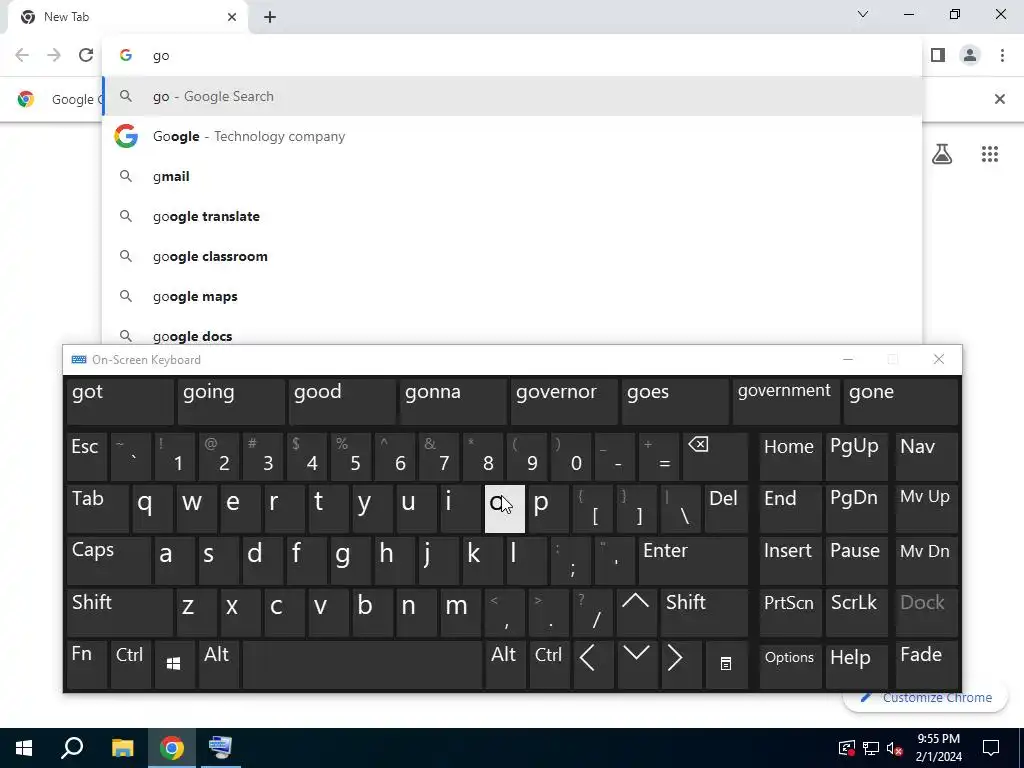Tap the Mv Up key

926,507
